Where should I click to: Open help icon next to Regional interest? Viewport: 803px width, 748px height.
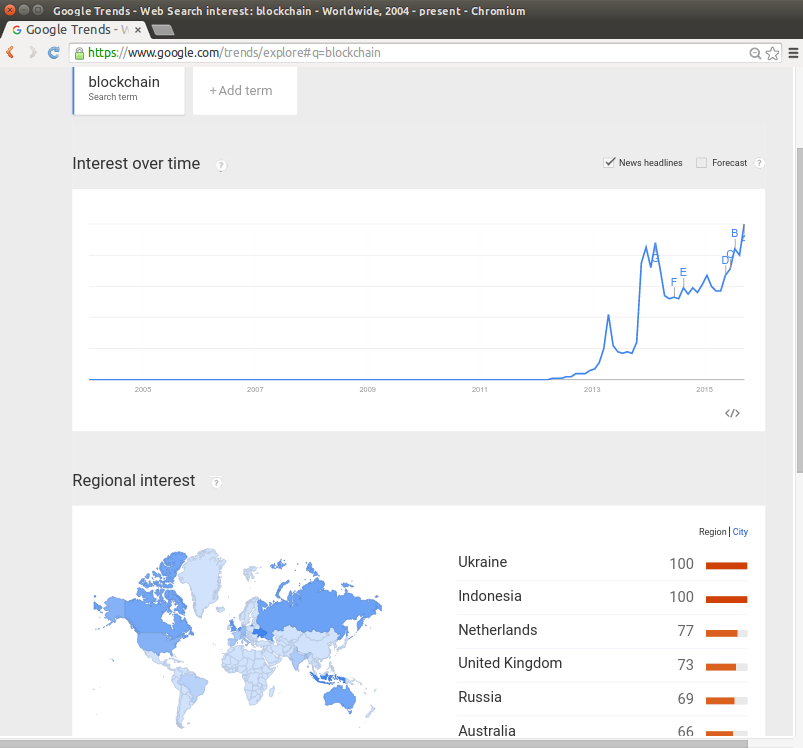tap(216, 482)
